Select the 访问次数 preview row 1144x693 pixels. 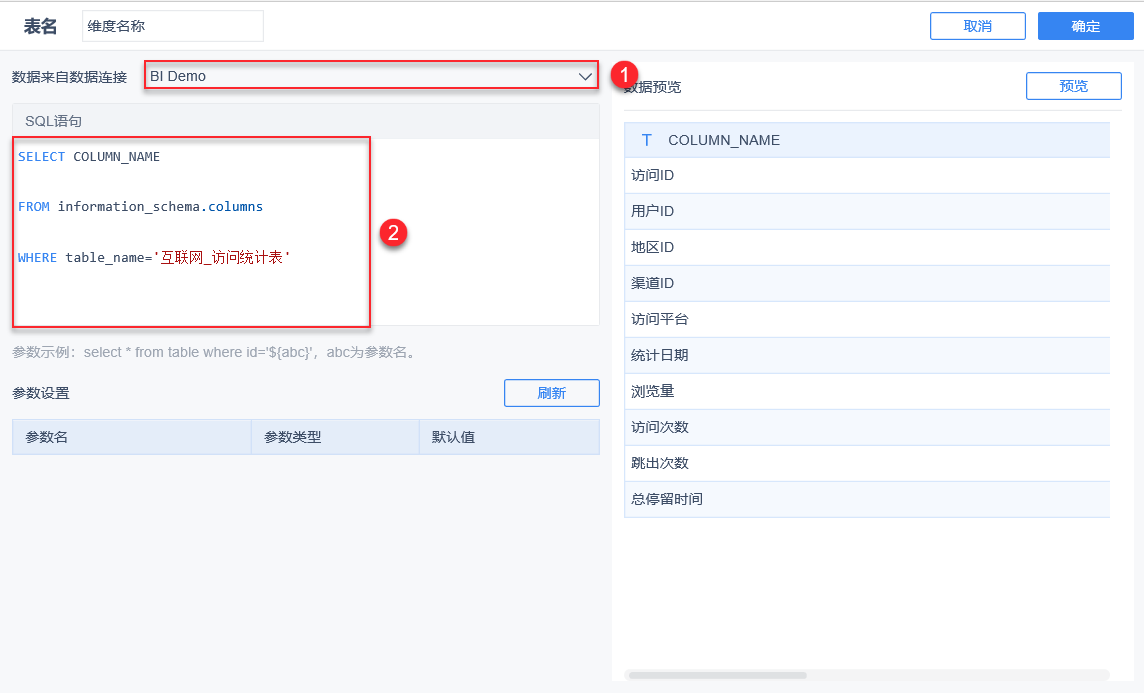point(867,427)
